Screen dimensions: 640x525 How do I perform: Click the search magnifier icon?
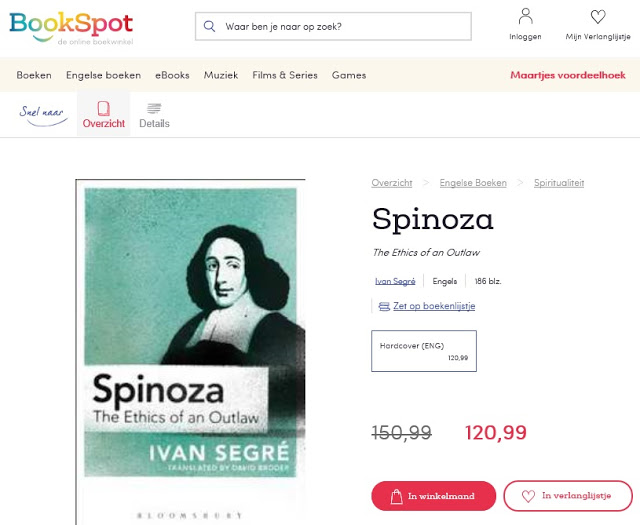point(209,26)
